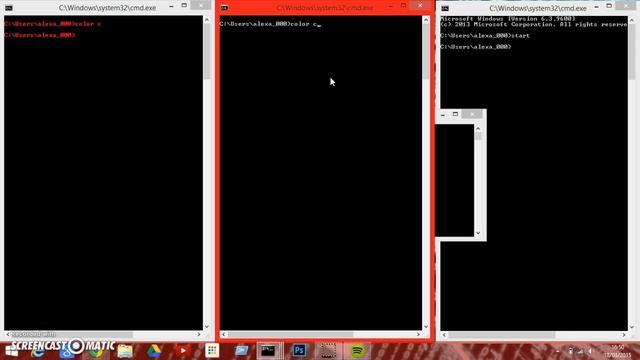
Task: Click the left arrow in right cmd's horizontal scrollbar
Action: 444,335
